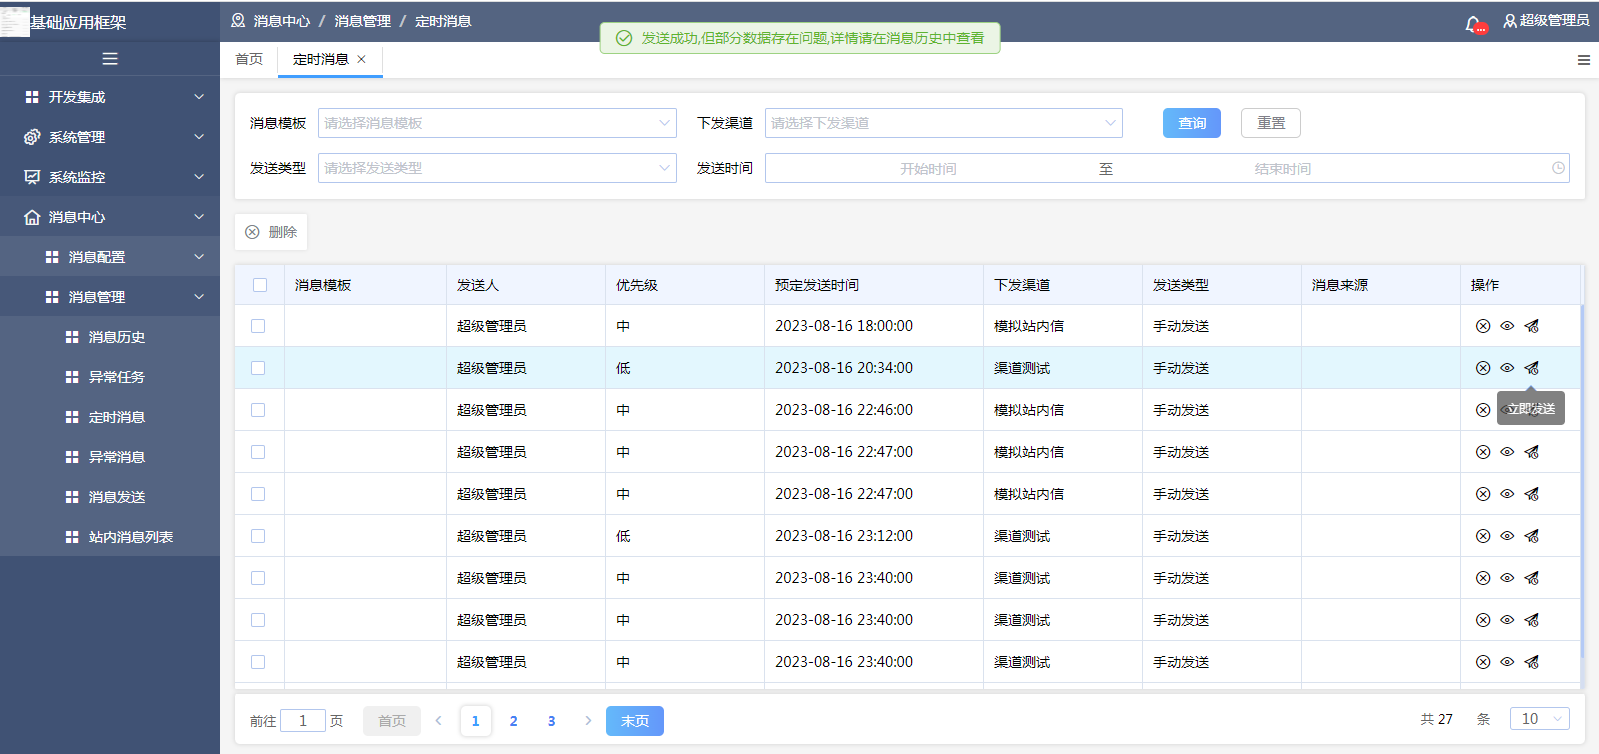The height and width of the screenshot is (754, 1599).
Task: Open the tab options menu icon at the right of the tab bar
Action: (x=1584, y=60)
